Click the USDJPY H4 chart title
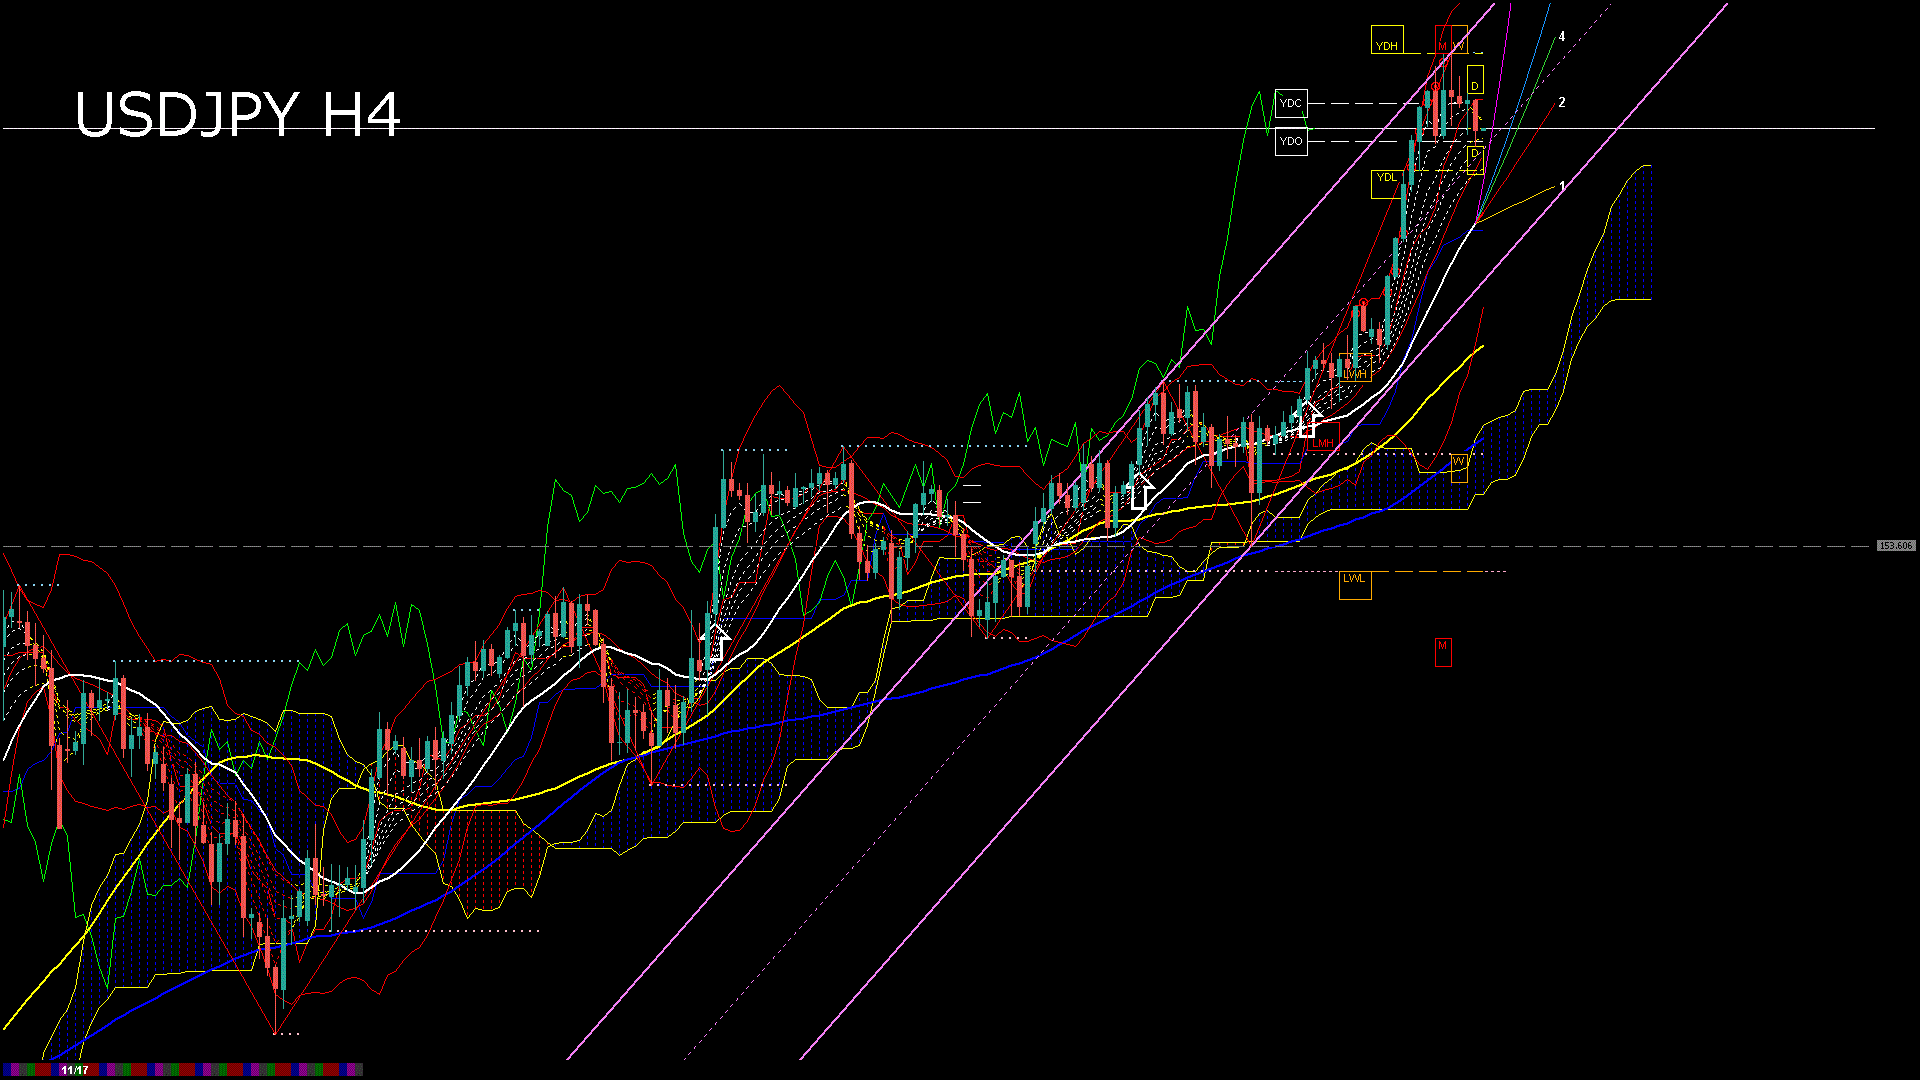1920x1080 pixels. click(x=238, y=114)
